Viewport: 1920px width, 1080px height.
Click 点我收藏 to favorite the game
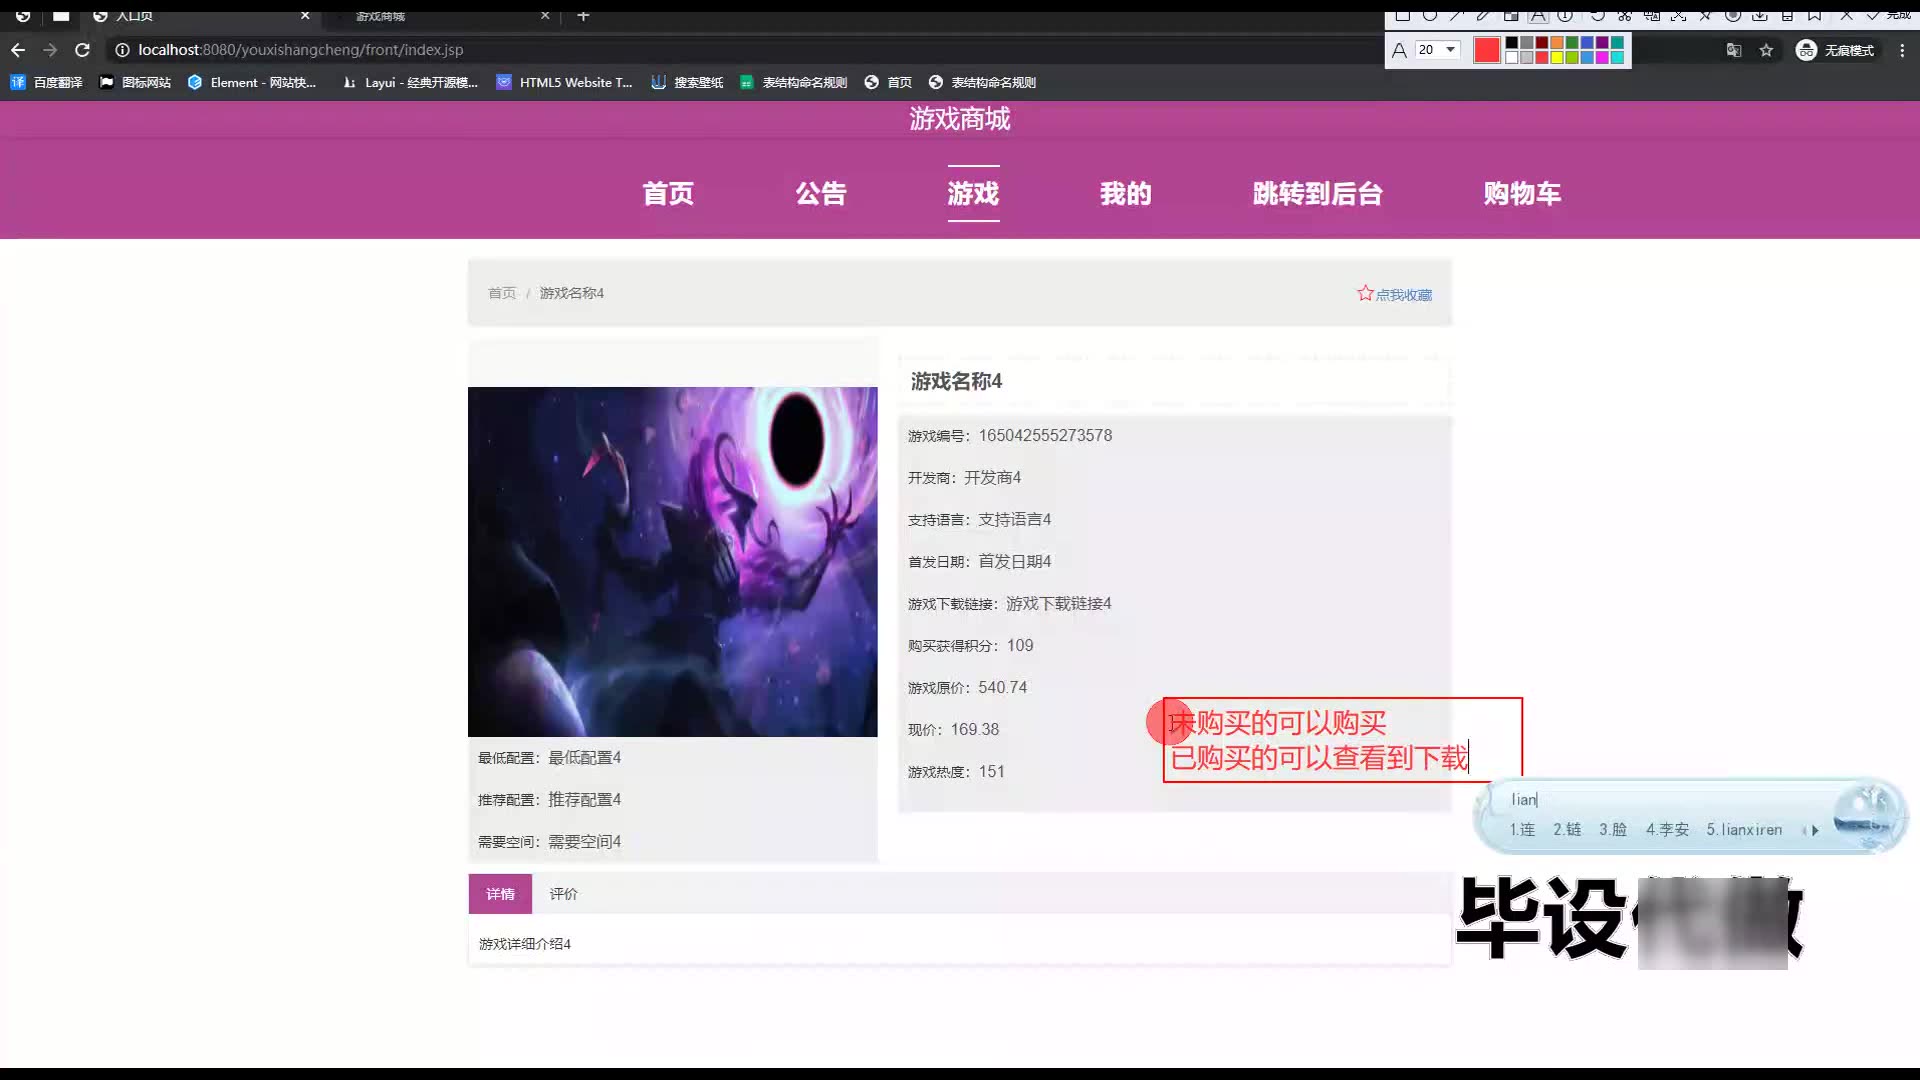(x=1394, y=294)
